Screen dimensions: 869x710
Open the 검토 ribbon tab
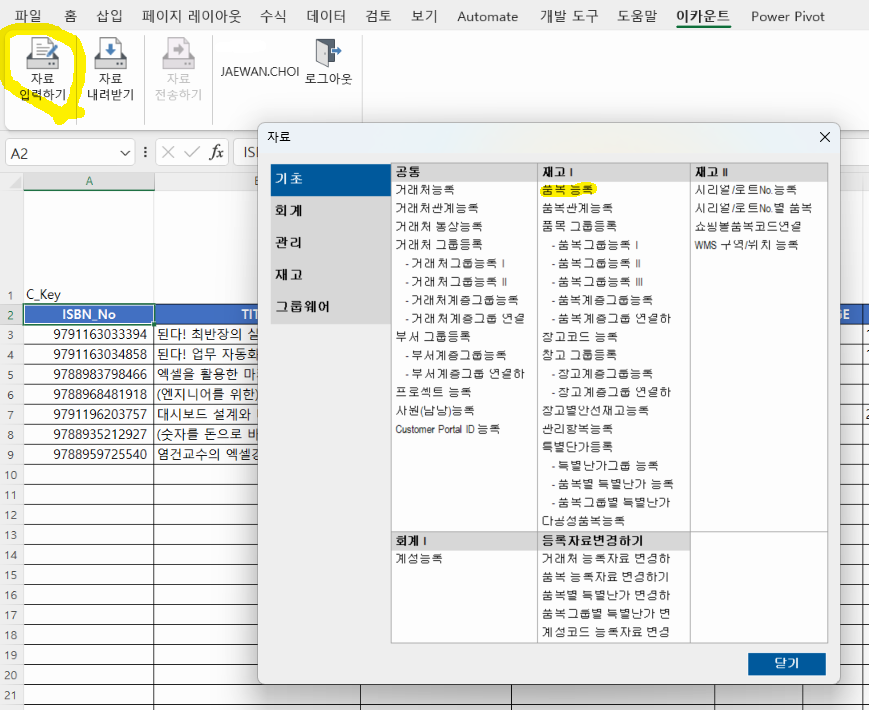click(379, 16)
